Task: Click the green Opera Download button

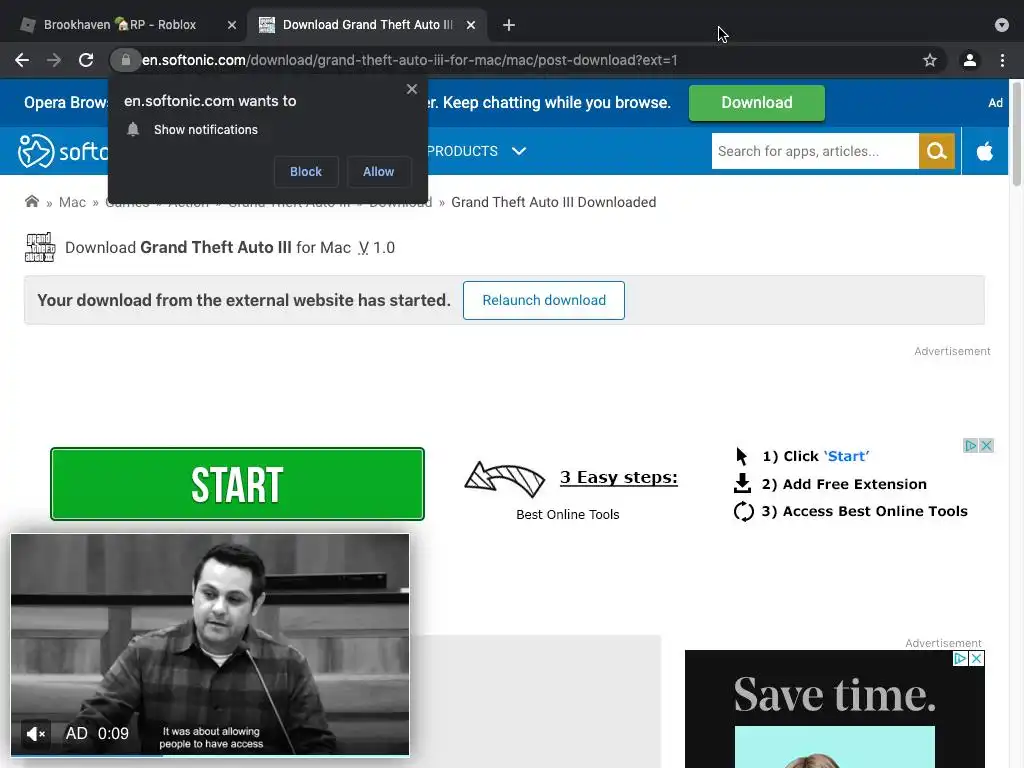Action: (x=756, y=103)
